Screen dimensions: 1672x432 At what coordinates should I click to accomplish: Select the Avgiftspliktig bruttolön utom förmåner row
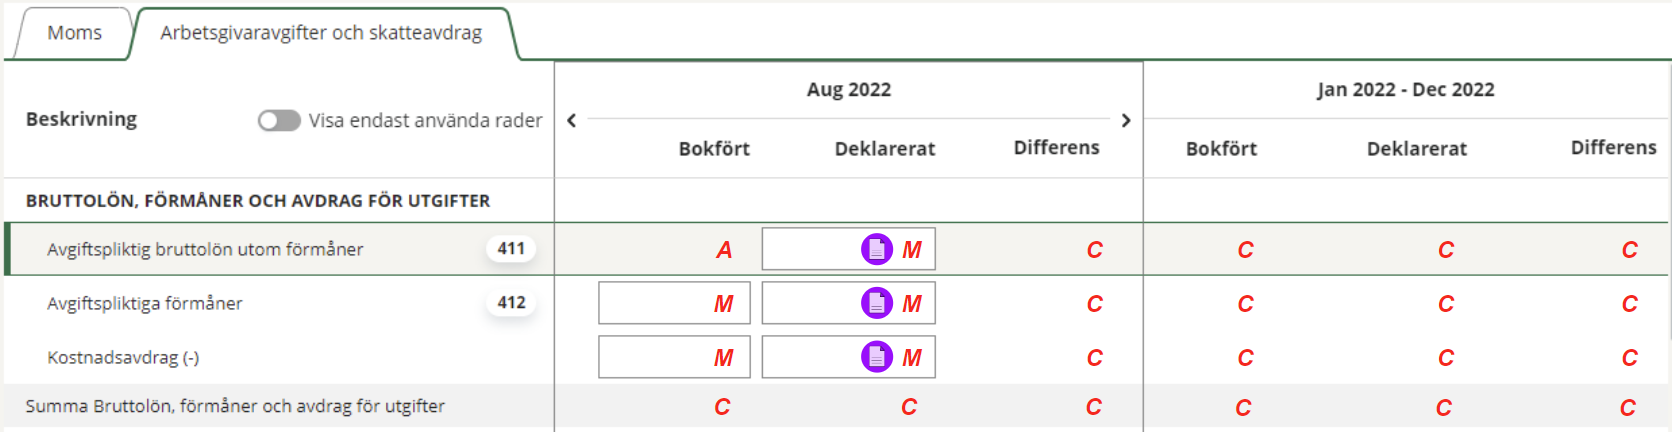tap(205, 250)
